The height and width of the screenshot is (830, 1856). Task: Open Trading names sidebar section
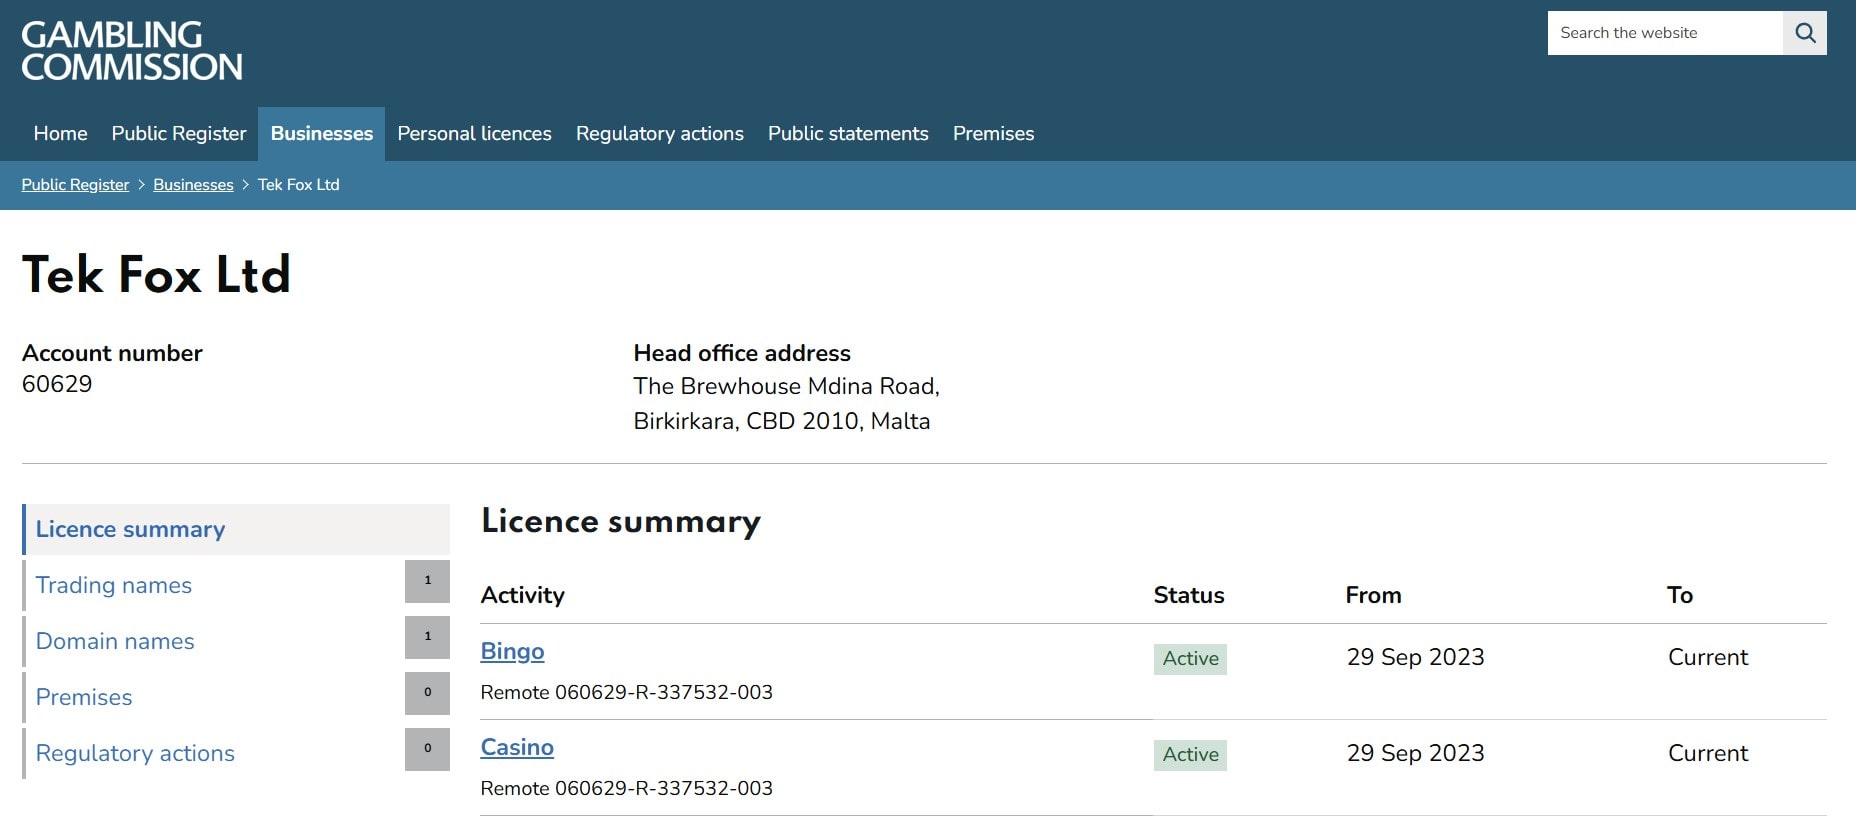pos(113,586)
